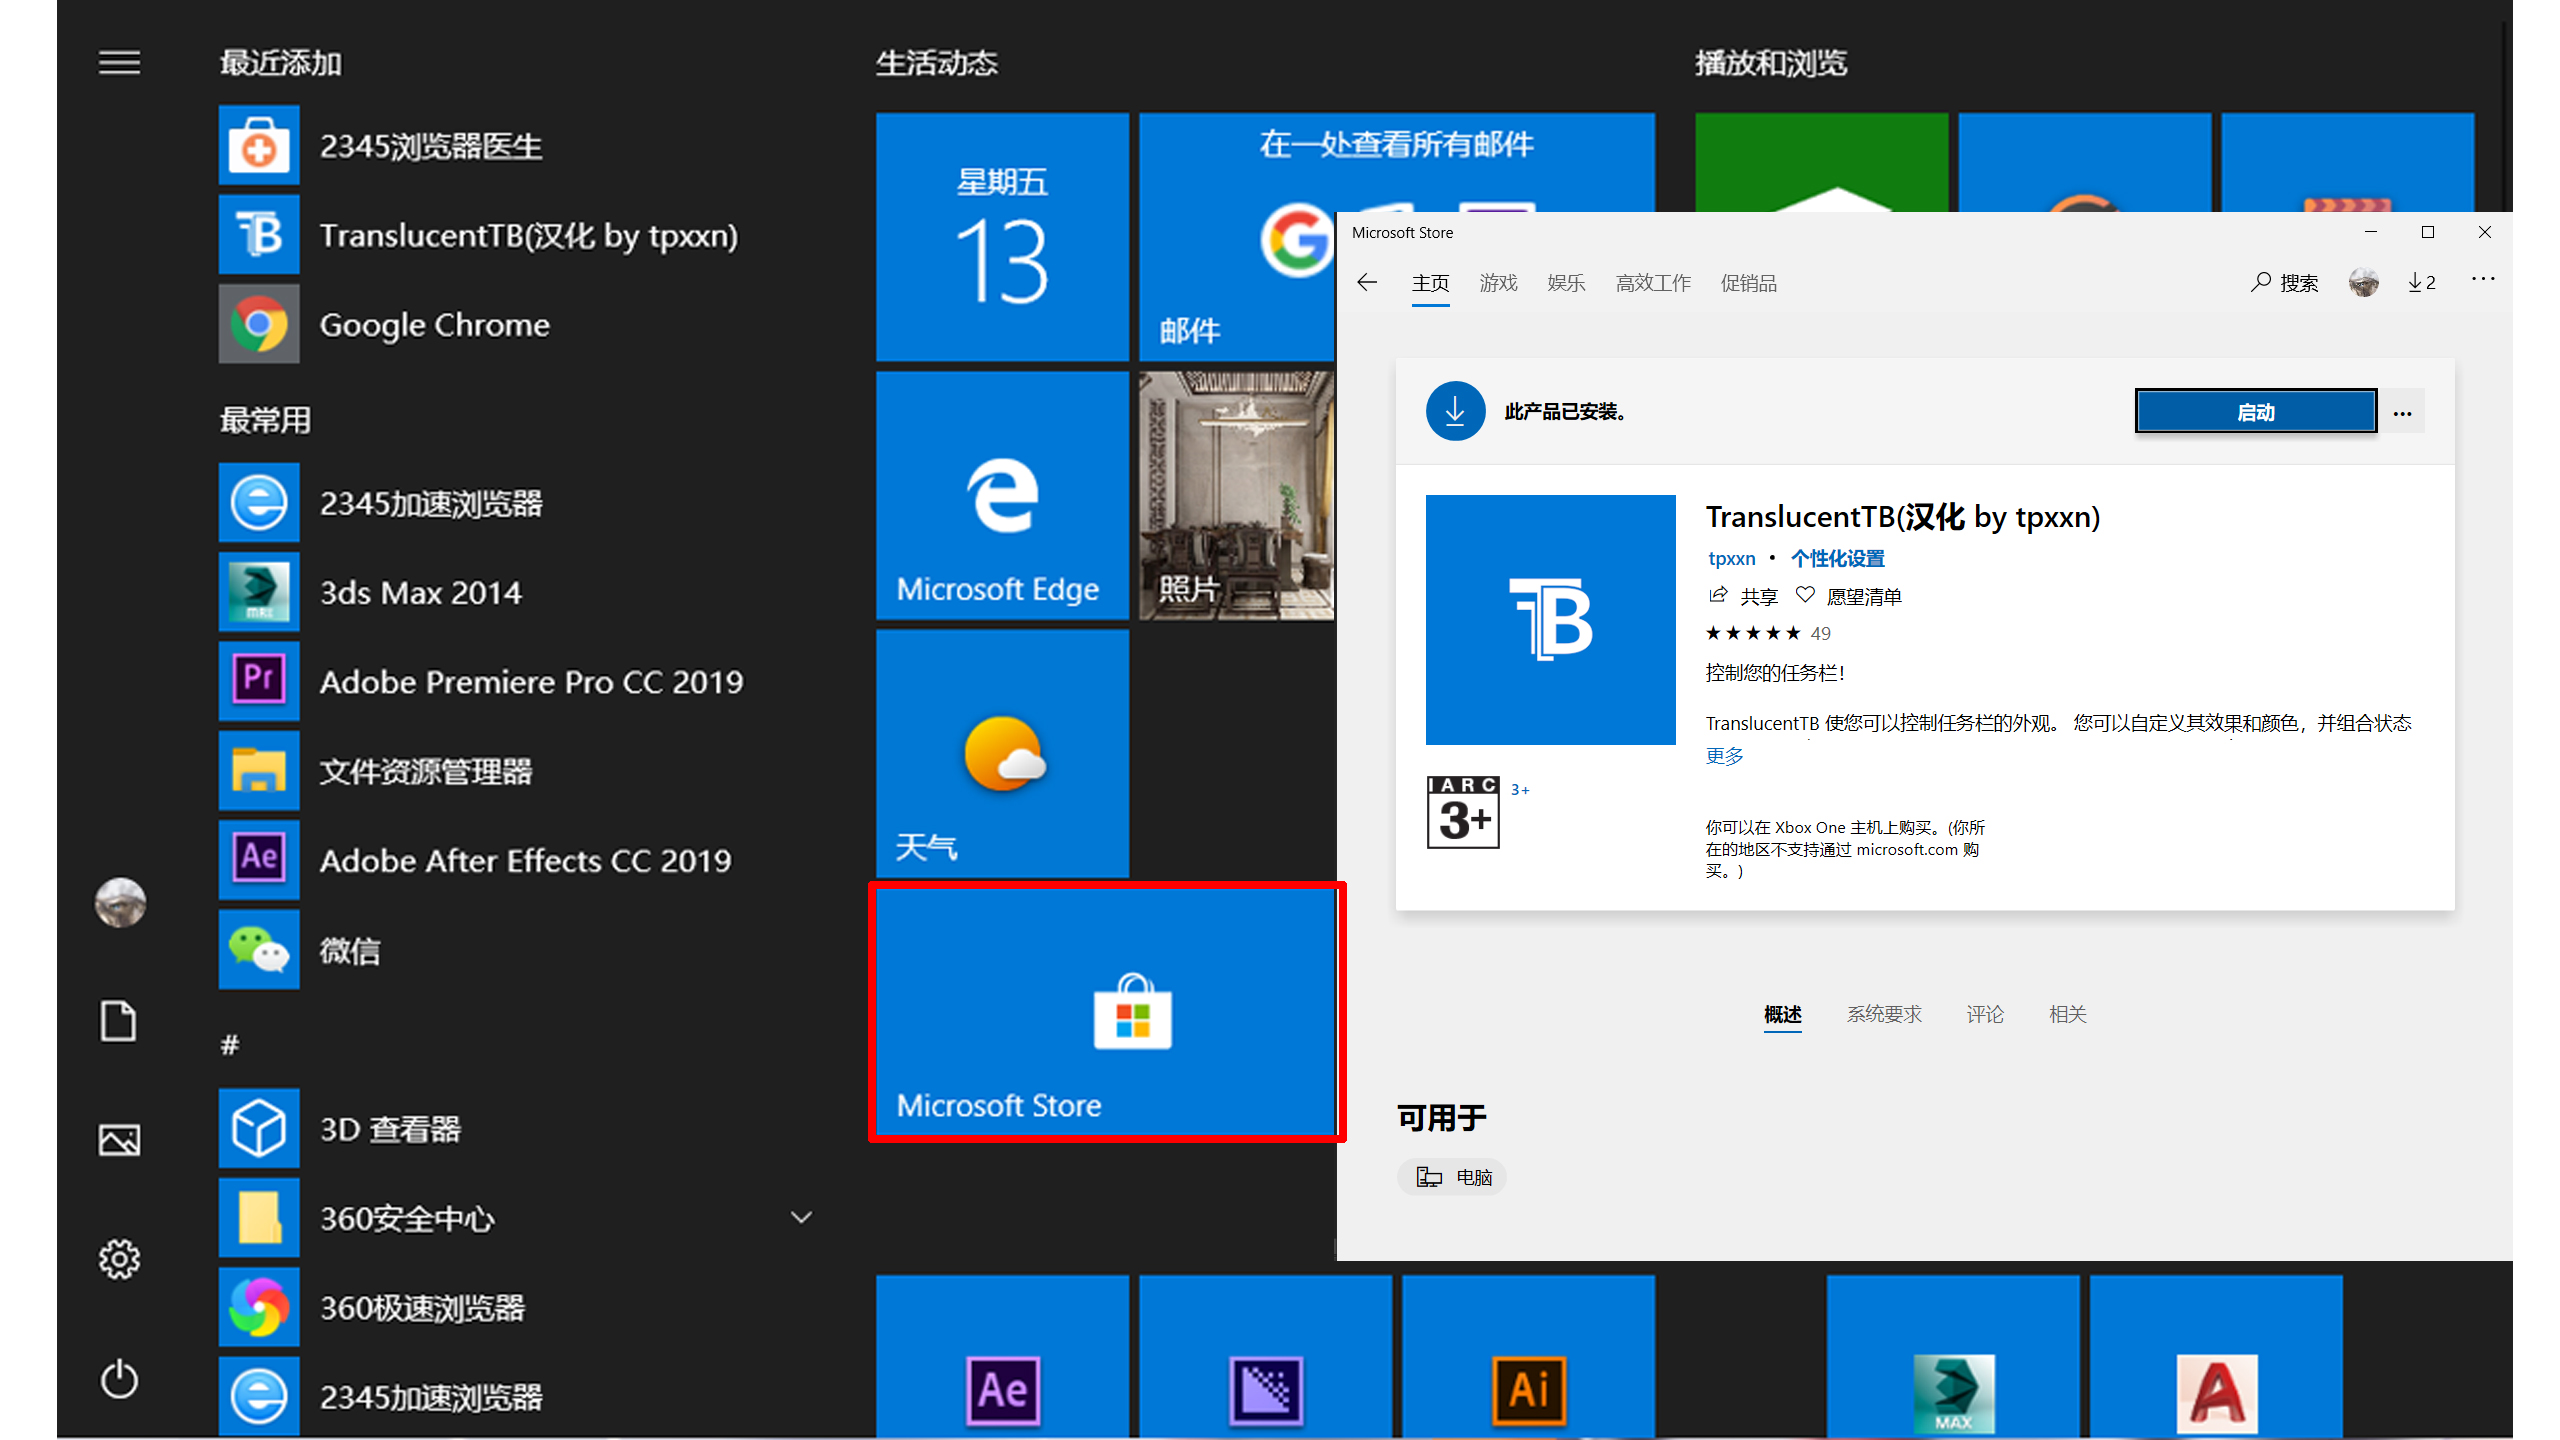Image resolution: width=2560 pixels, height=1440 pixels.
Task: Click the 电脑 device availability chip
Action: click(1452, 1177)
